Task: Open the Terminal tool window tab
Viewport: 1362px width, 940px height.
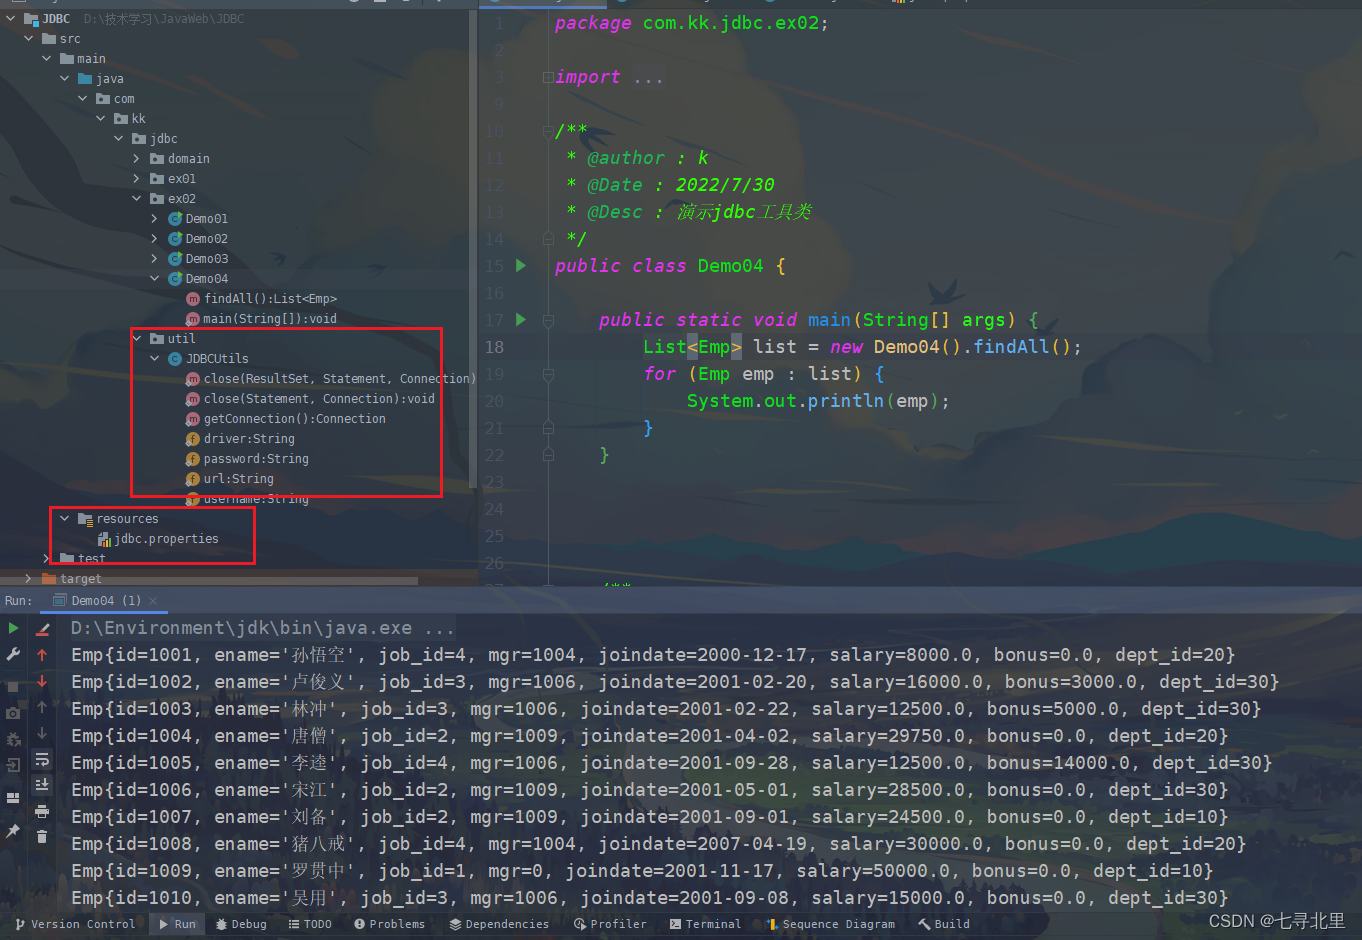Action: (x=705, y=924)
